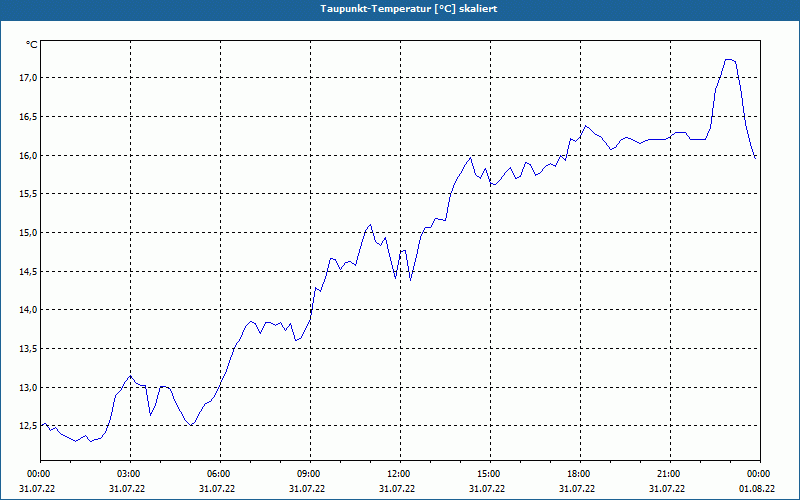Click the 31.07.22 date under 03:00
This screenshot has width=800, height=500.
127,489
